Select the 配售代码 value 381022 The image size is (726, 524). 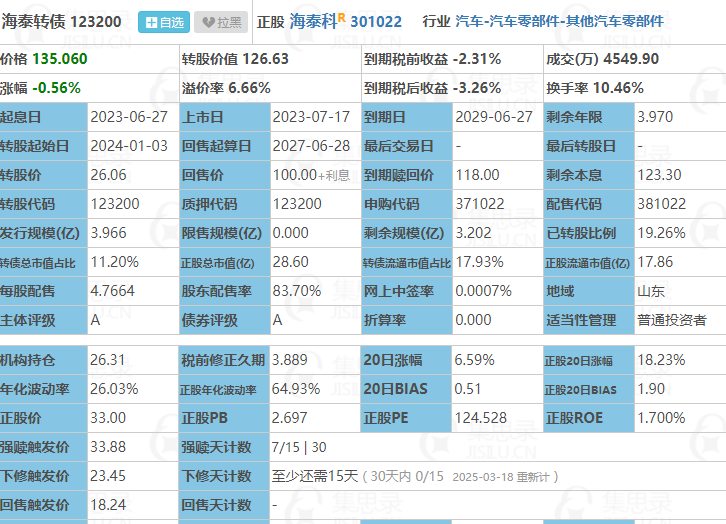[661, 204]
